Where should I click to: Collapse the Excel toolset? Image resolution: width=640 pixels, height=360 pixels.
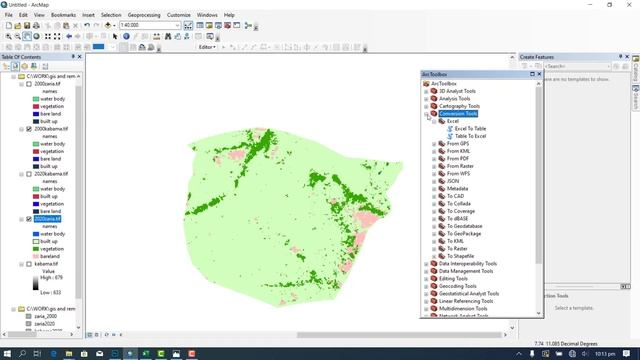[434, 121]
